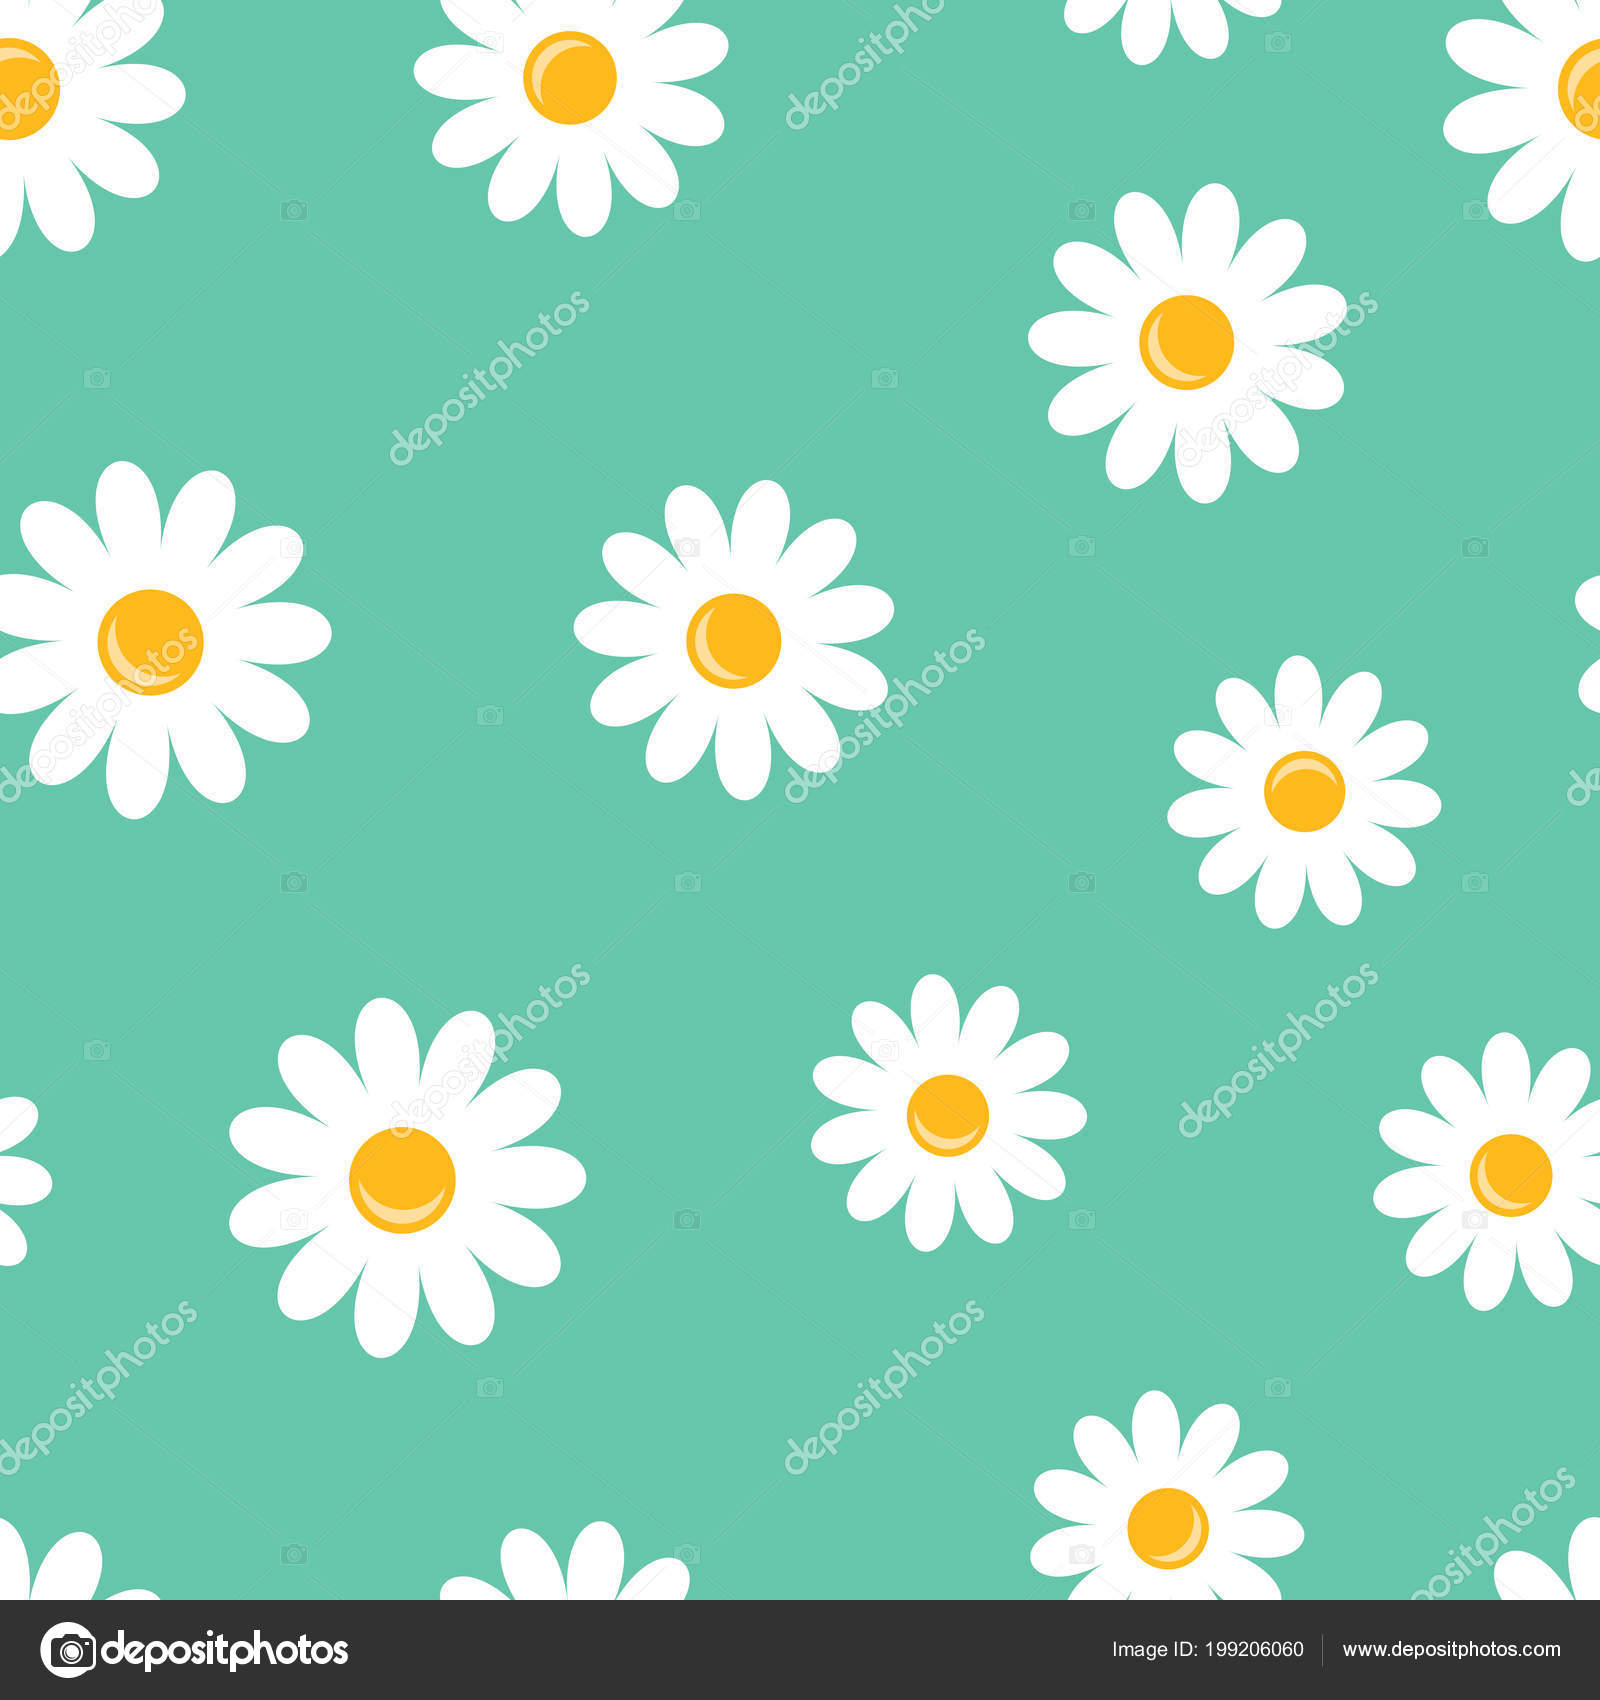Click the Image ID: 199206060 text
1600x1700 pixels.
point(1207,1649)
